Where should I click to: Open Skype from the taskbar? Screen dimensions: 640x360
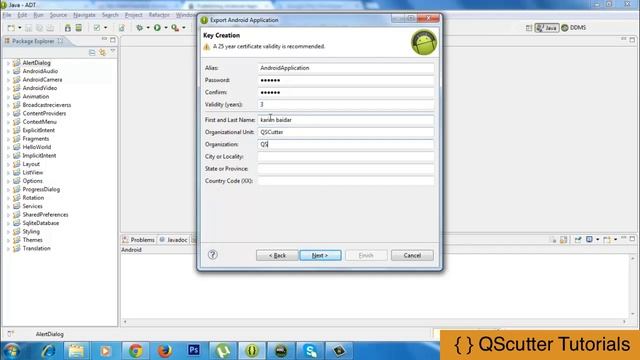point(310,351)
